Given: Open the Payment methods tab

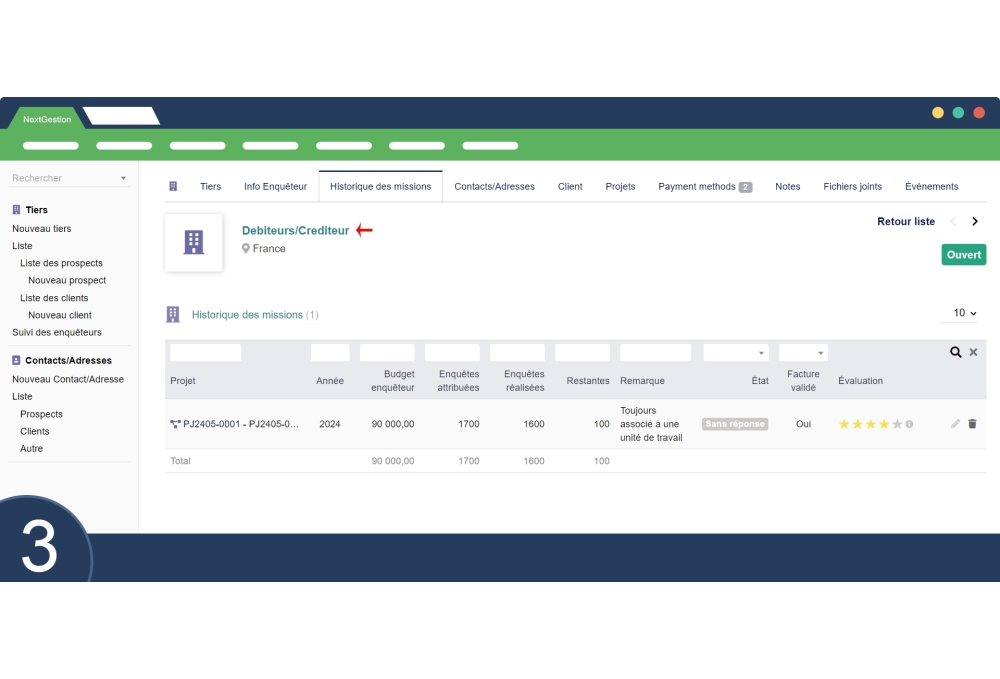Looking at the screenshot, I should point(704,187).
